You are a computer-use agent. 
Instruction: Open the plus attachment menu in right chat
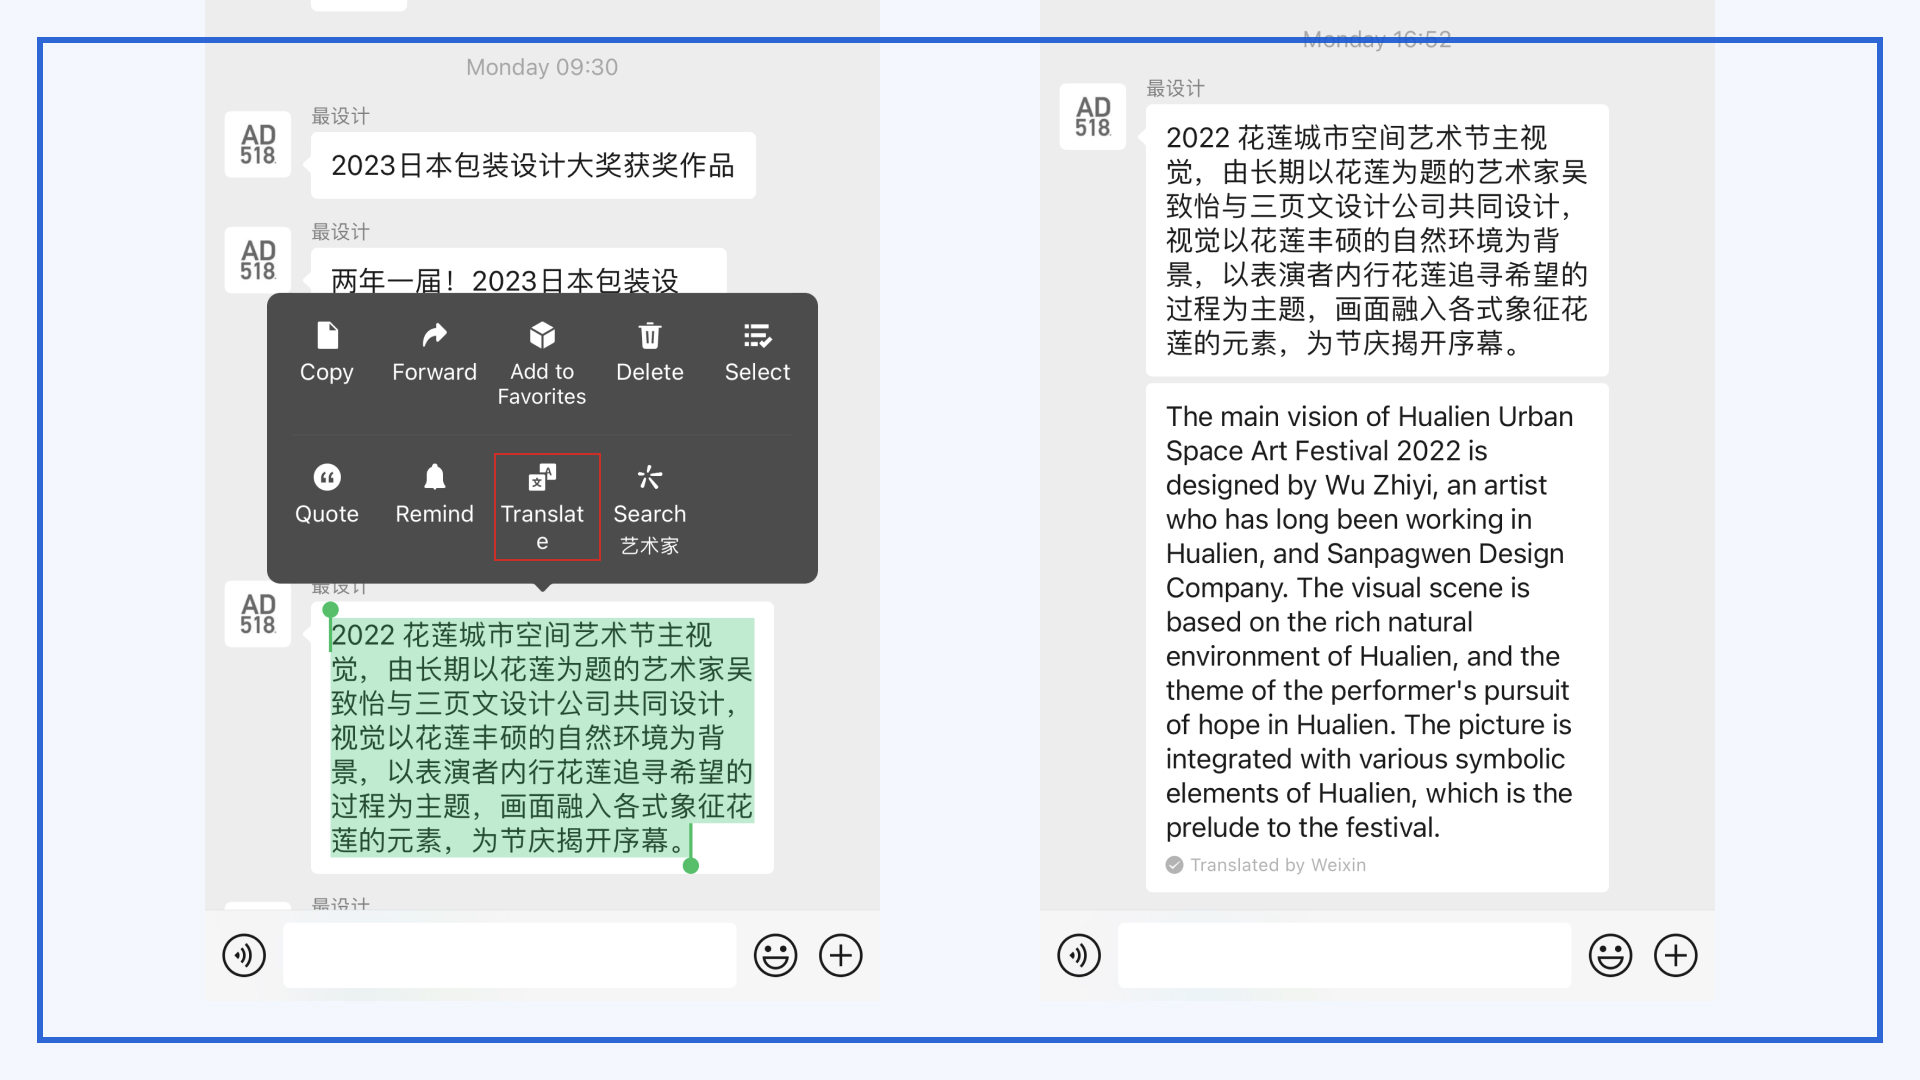[x=1676, y=955]
